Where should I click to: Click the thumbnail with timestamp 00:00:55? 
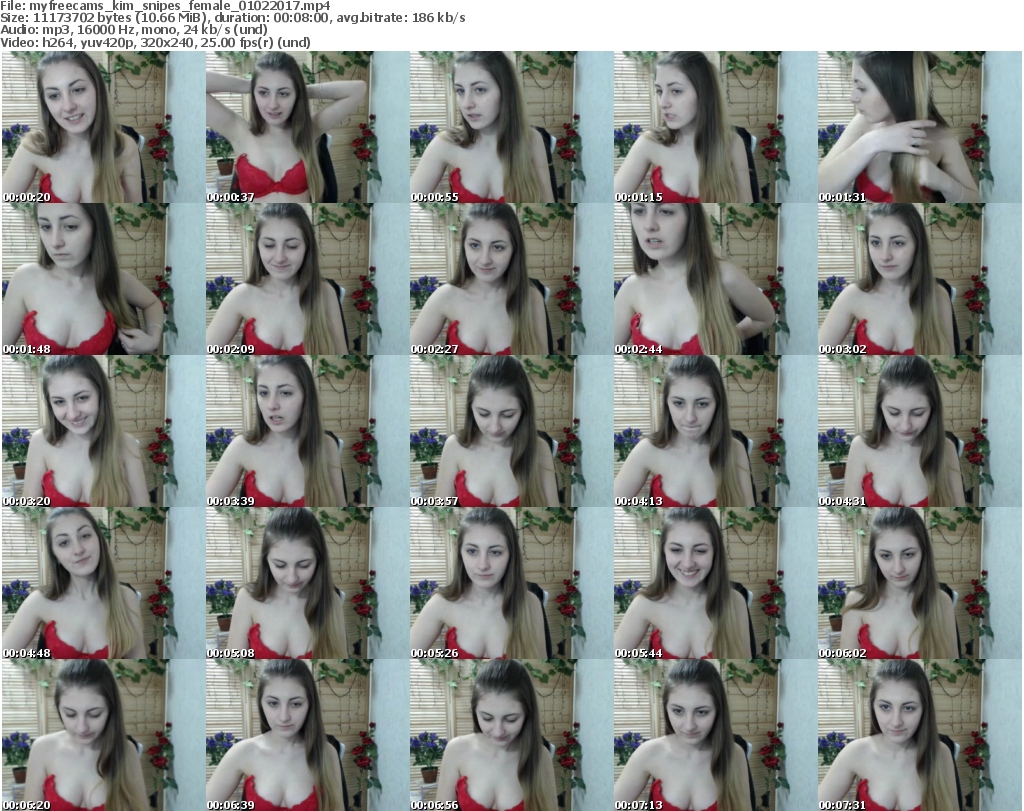(x=511, y=127)
